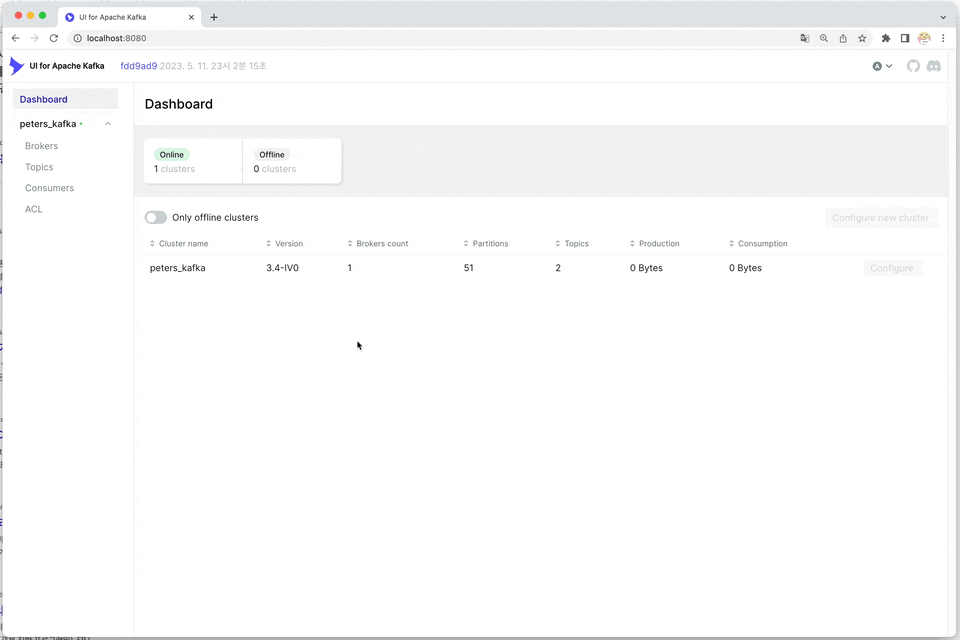Sort by Cluster name column
This screenshot has height=640, width=960.
coord(179,243)
